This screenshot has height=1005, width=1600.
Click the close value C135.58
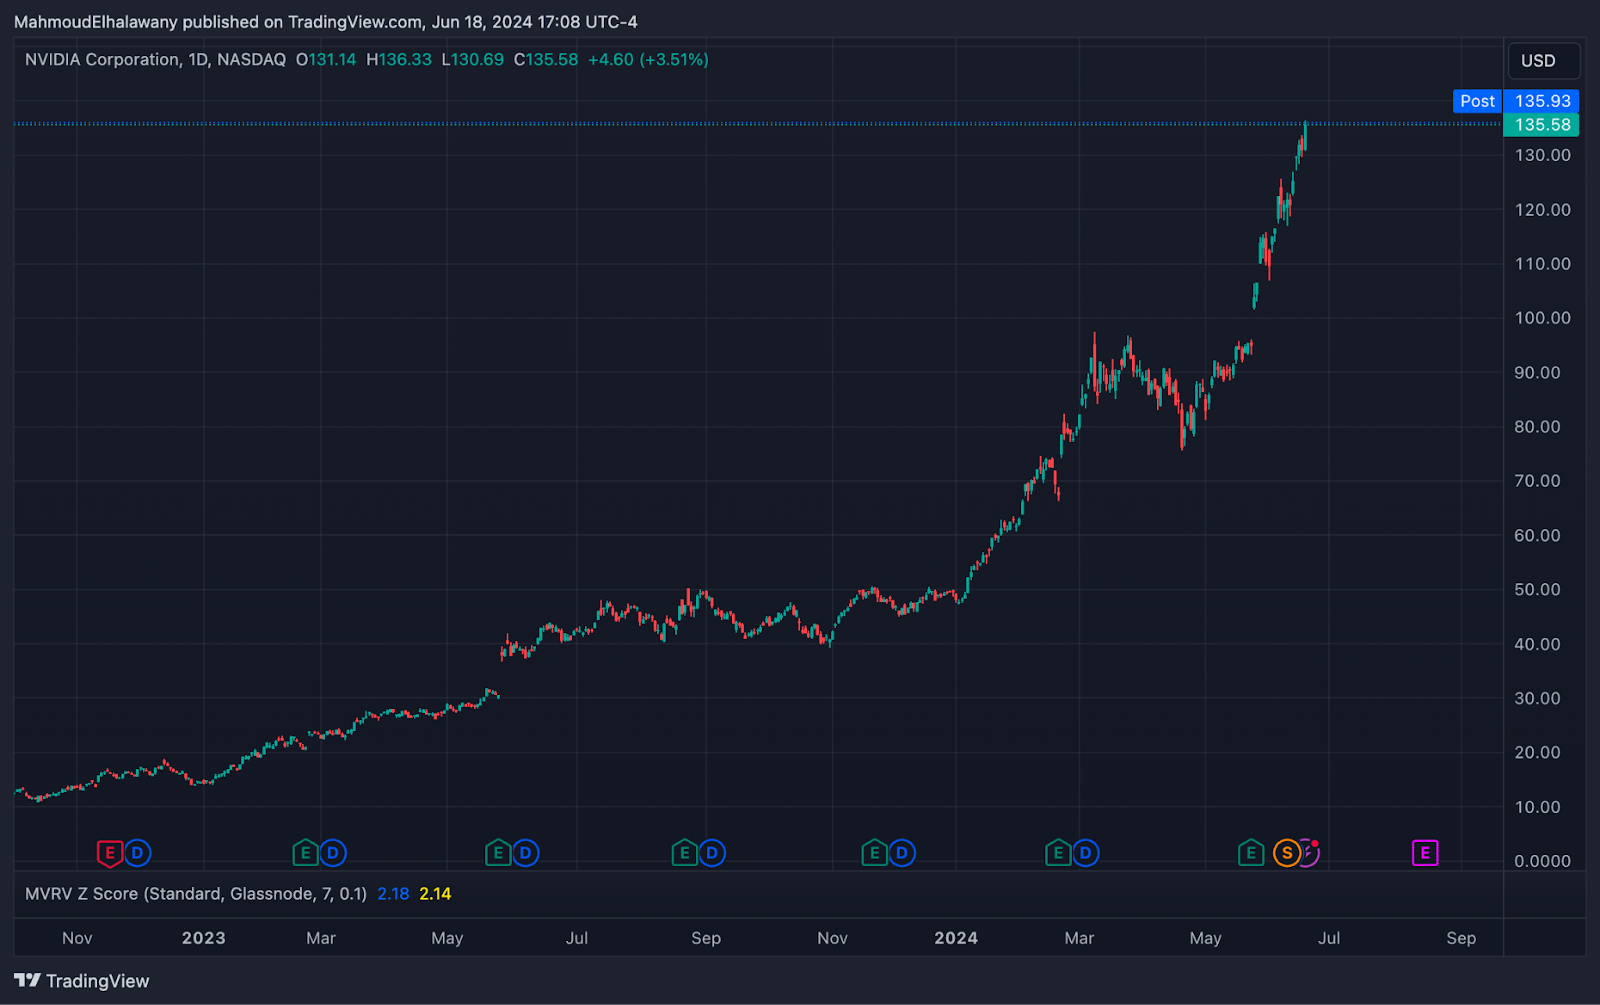tap(546, 60)
